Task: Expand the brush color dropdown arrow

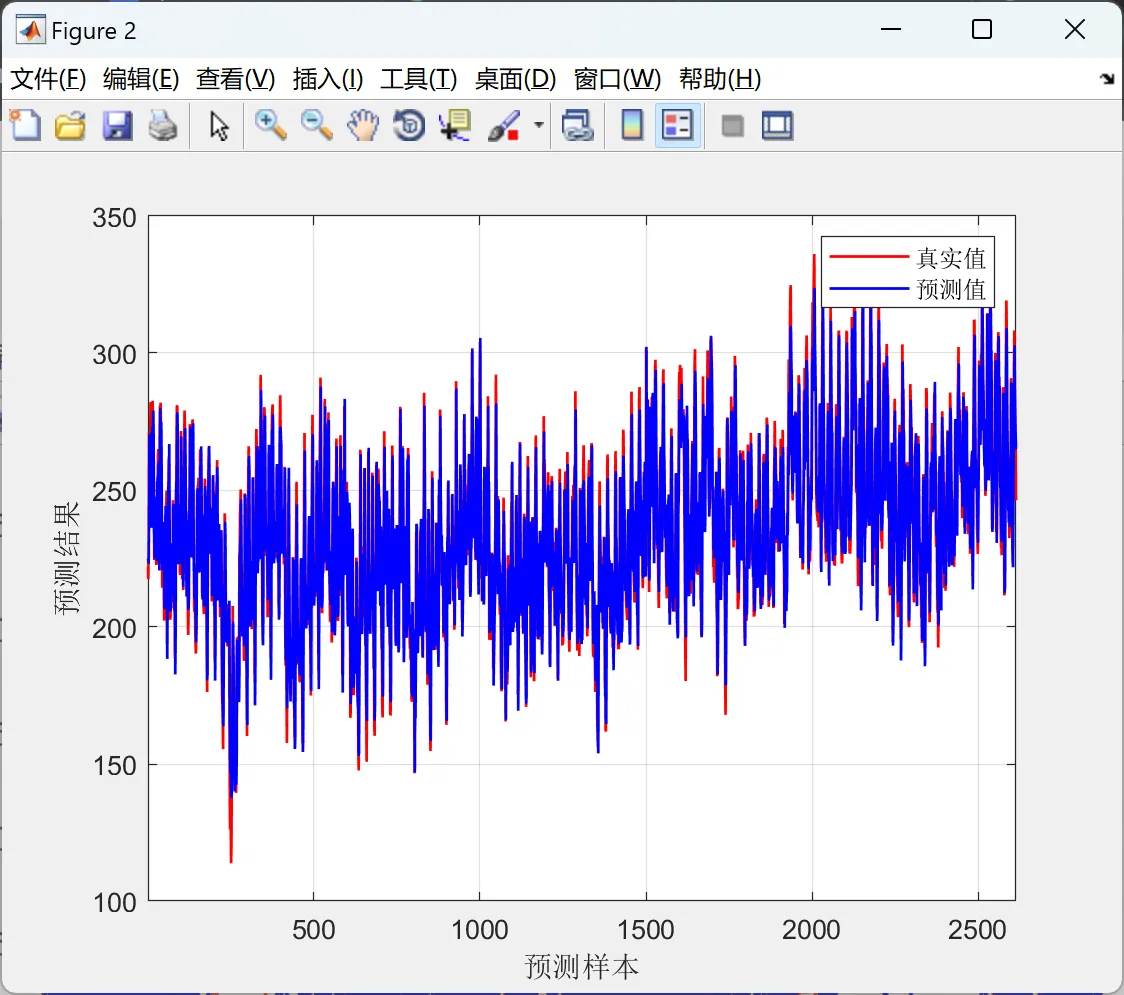Action: coord(538,125)
